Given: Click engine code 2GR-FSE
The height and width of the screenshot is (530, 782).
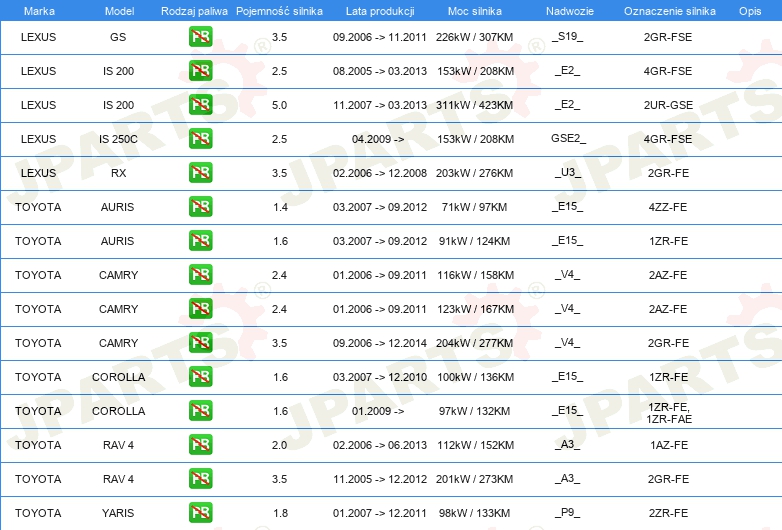Looking at the screenshot, I should tap(668, 37).
